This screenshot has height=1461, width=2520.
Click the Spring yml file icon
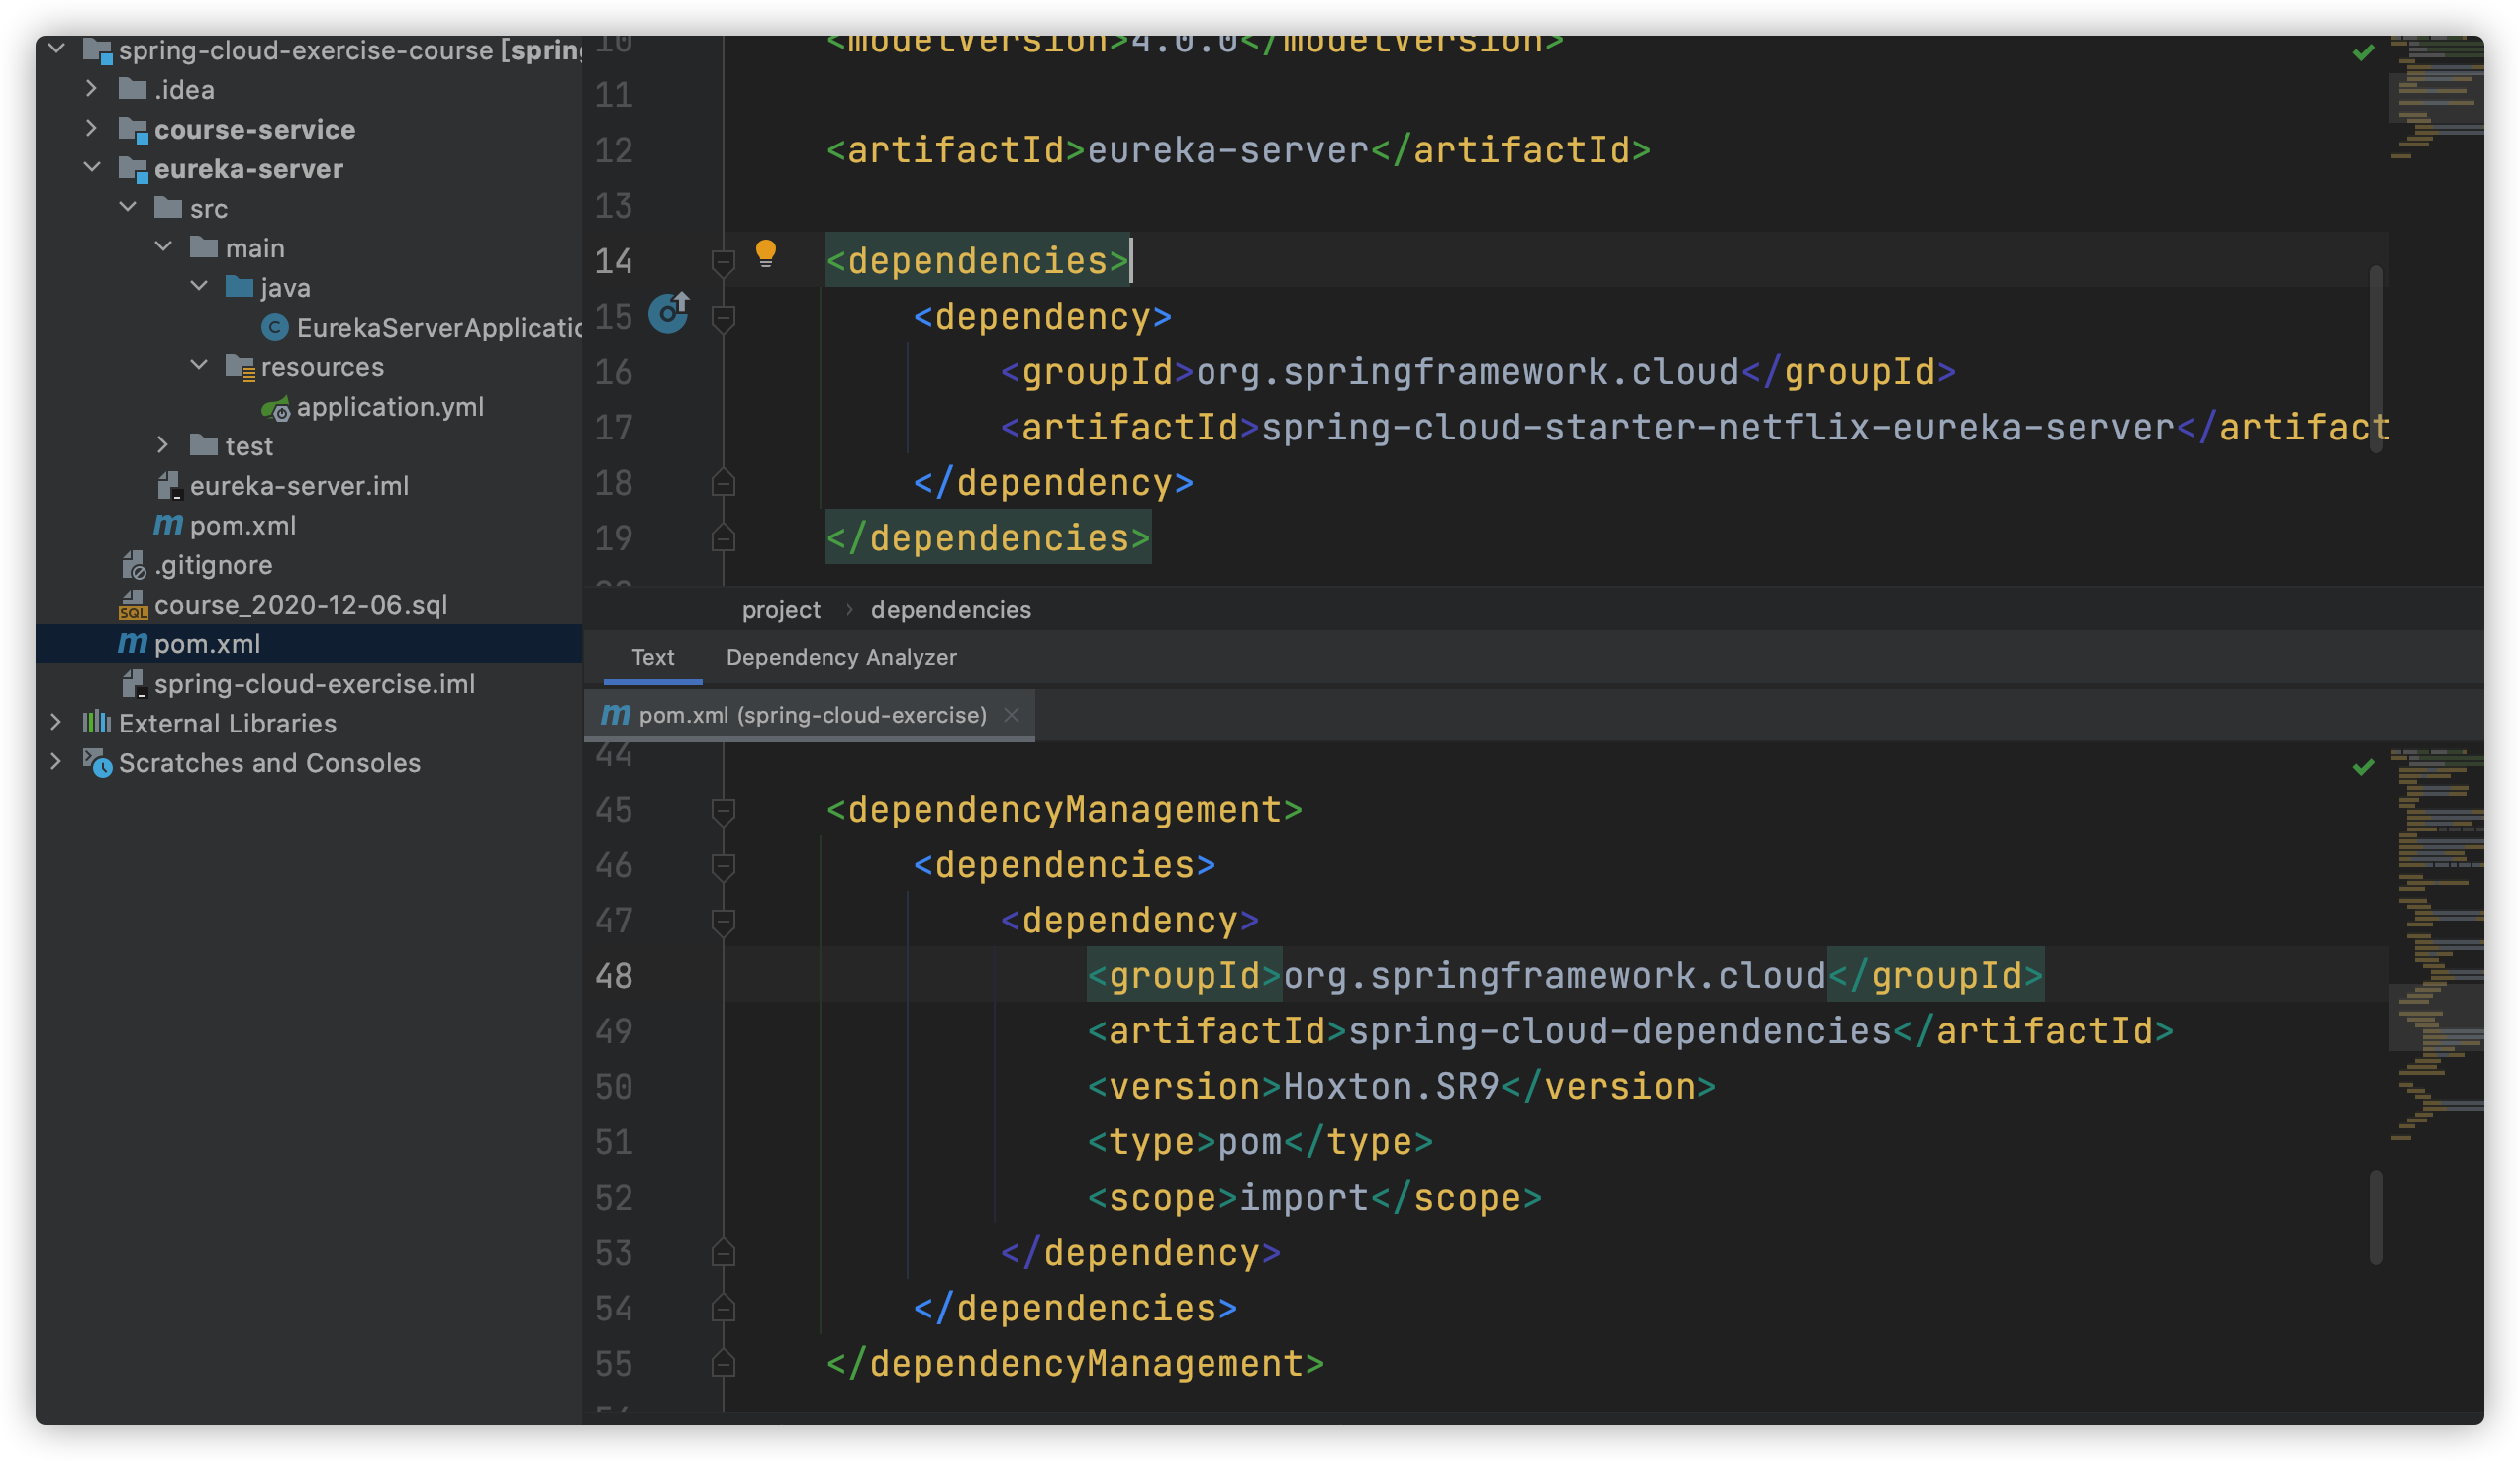coord(275,408)
